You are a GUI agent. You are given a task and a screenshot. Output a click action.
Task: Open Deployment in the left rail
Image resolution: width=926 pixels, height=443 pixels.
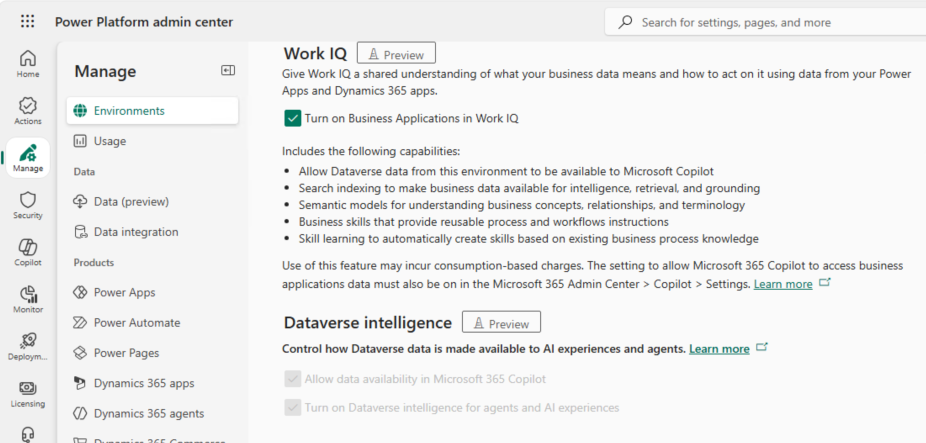click(x=28, y=347)
